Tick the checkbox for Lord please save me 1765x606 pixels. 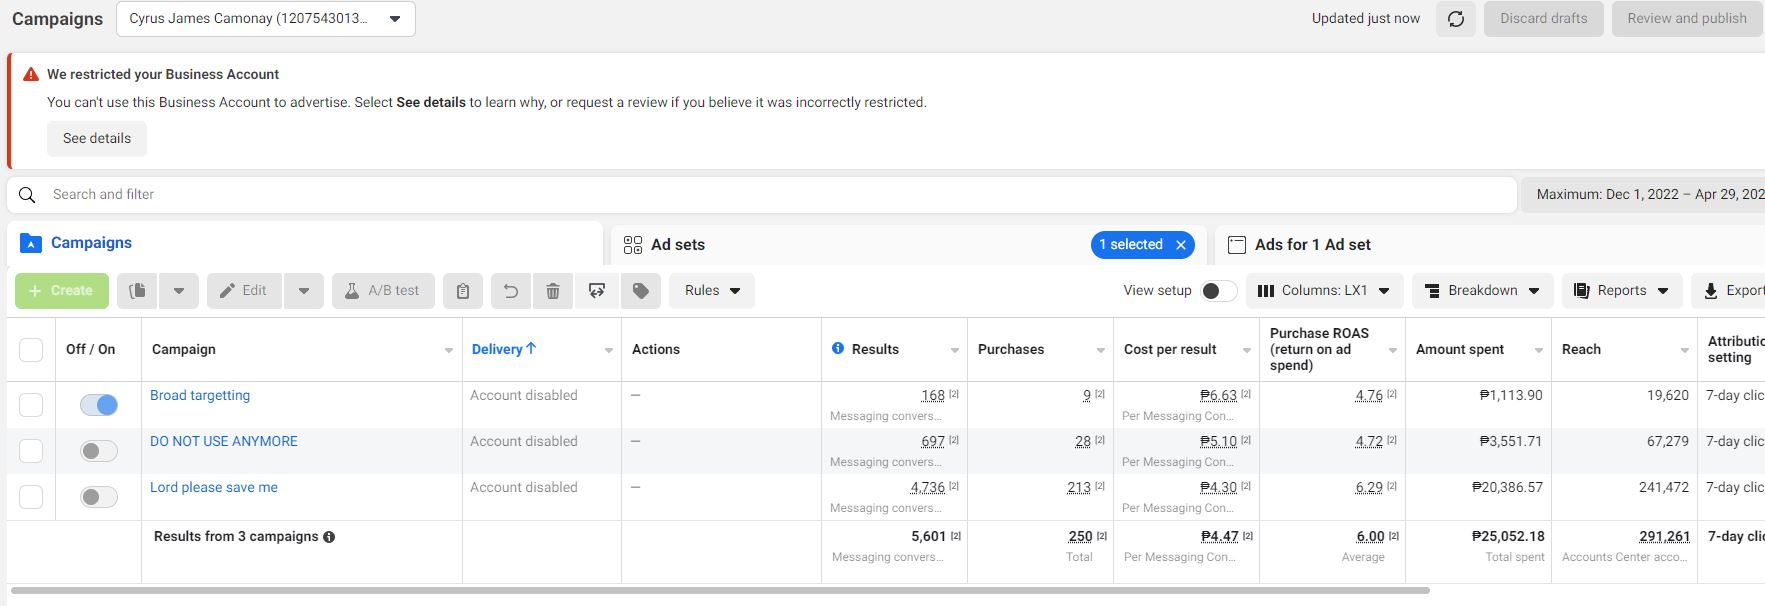pos(31,497)
